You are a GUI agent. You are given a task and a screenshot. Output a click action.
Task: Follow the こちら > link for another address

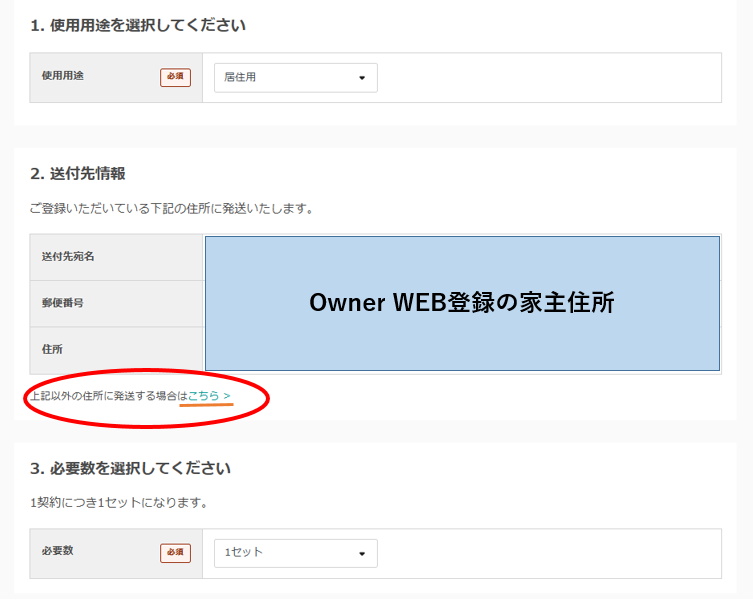click(209, 396)
